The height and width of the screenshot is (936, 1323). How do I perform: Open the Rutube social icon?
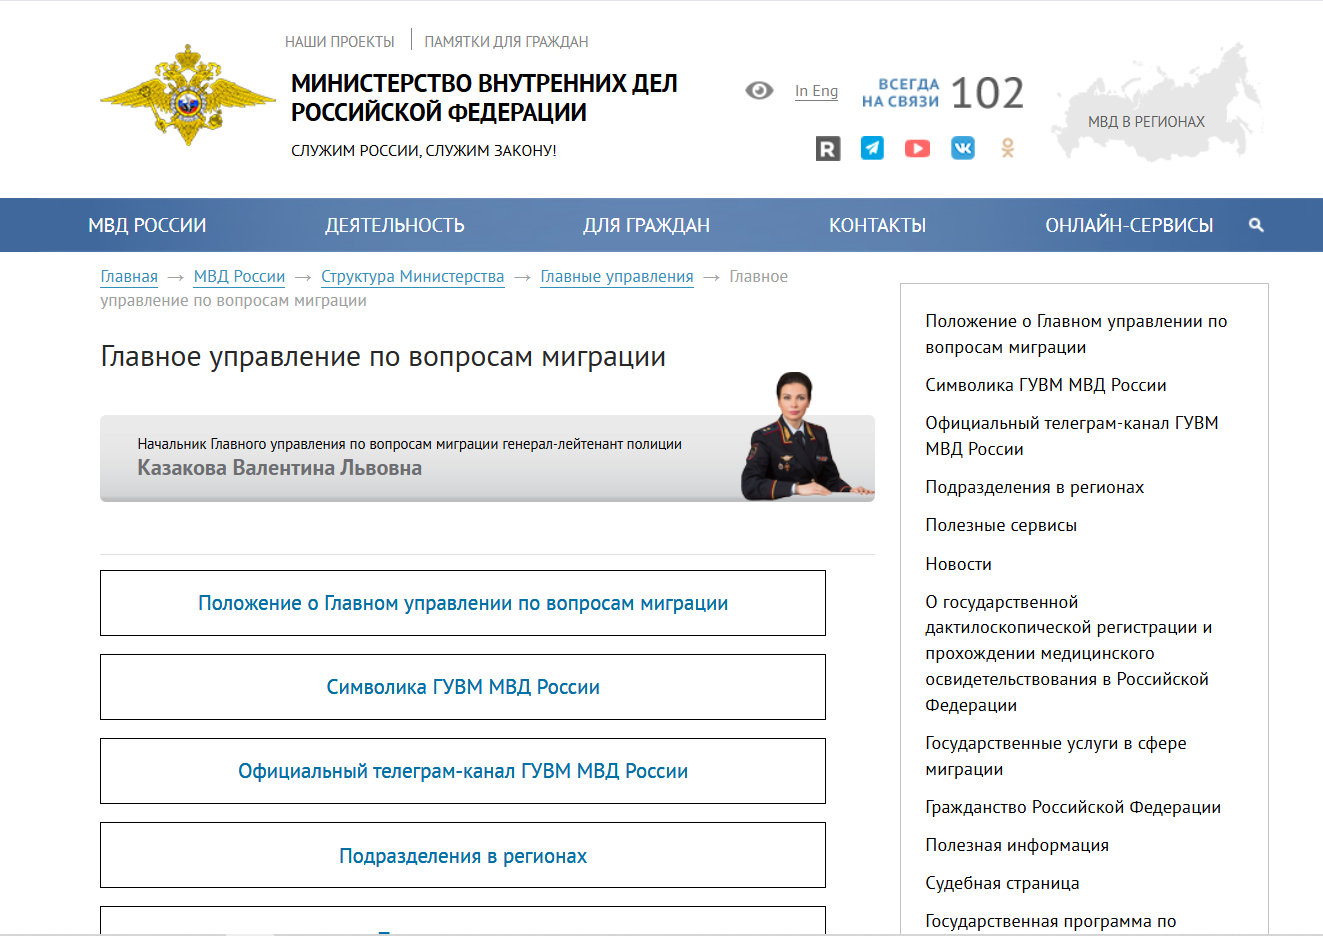[828, 149]
